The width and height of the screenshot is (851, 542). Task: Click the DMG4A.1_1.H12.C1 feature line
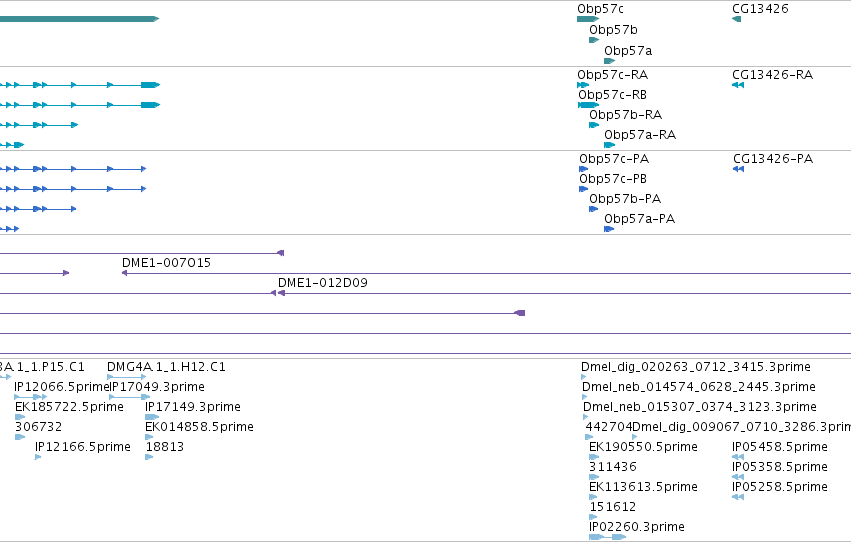(126, 377)
